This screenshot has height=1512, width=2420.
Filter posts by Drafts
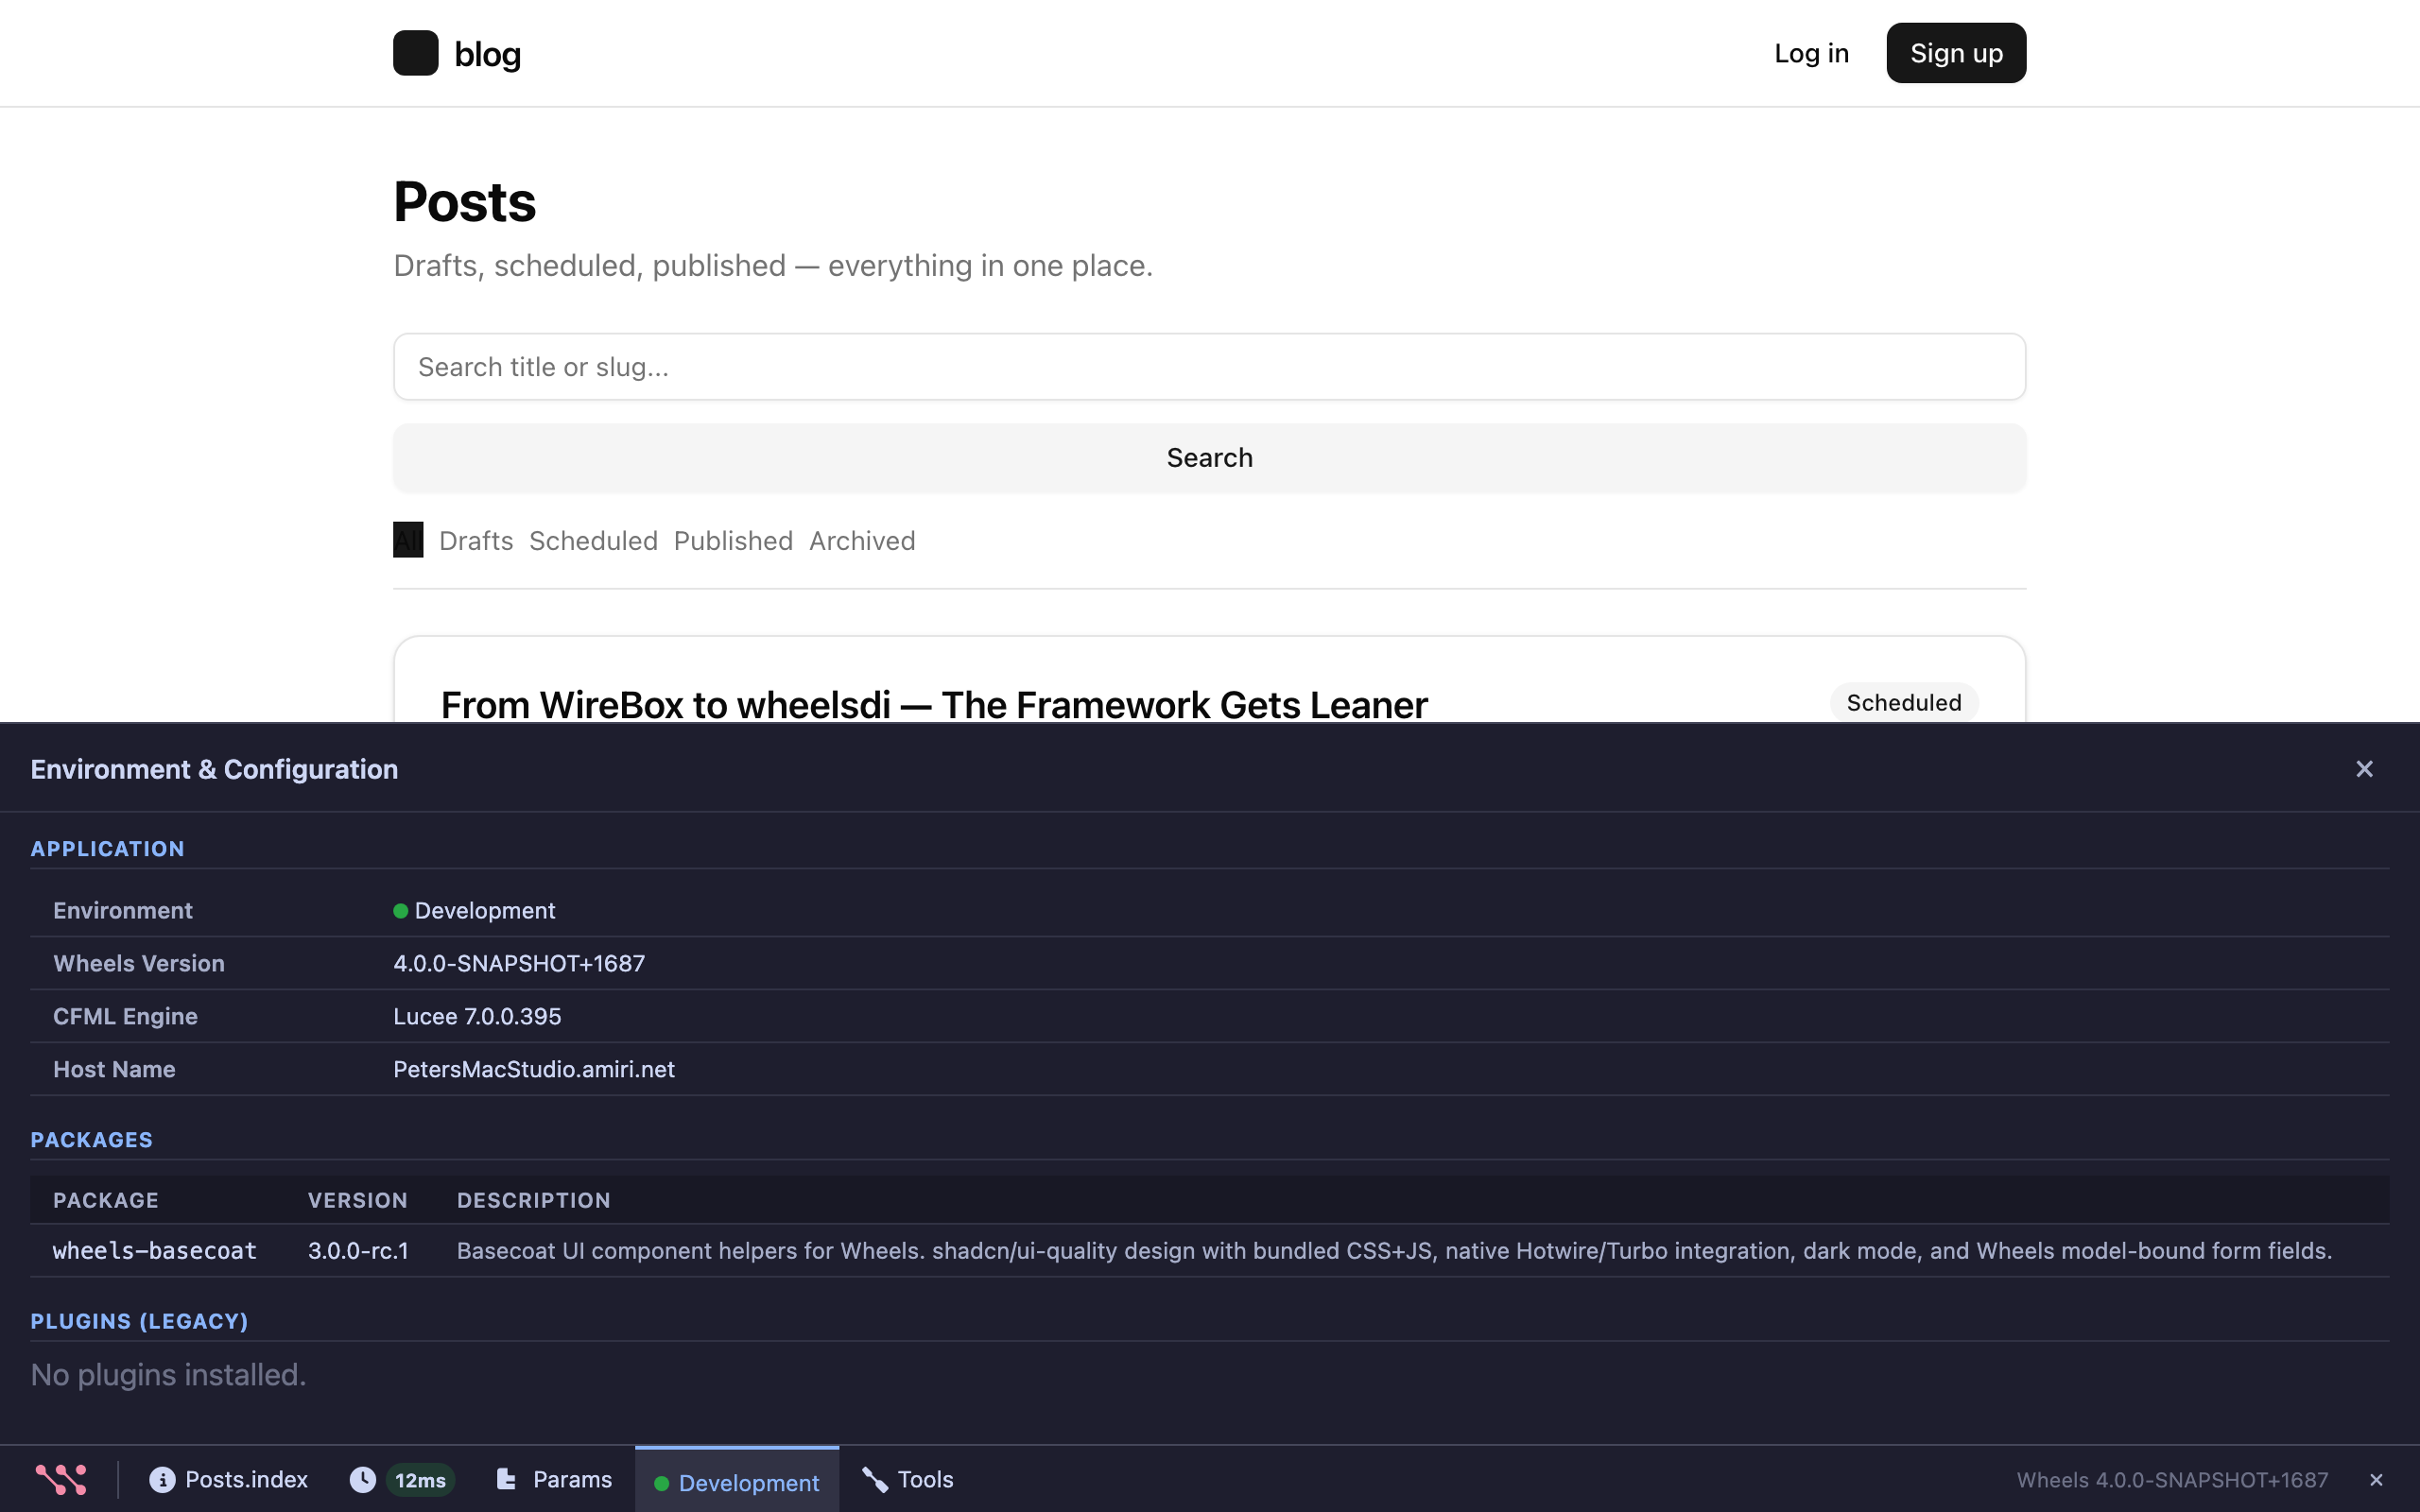click(476, 541)
